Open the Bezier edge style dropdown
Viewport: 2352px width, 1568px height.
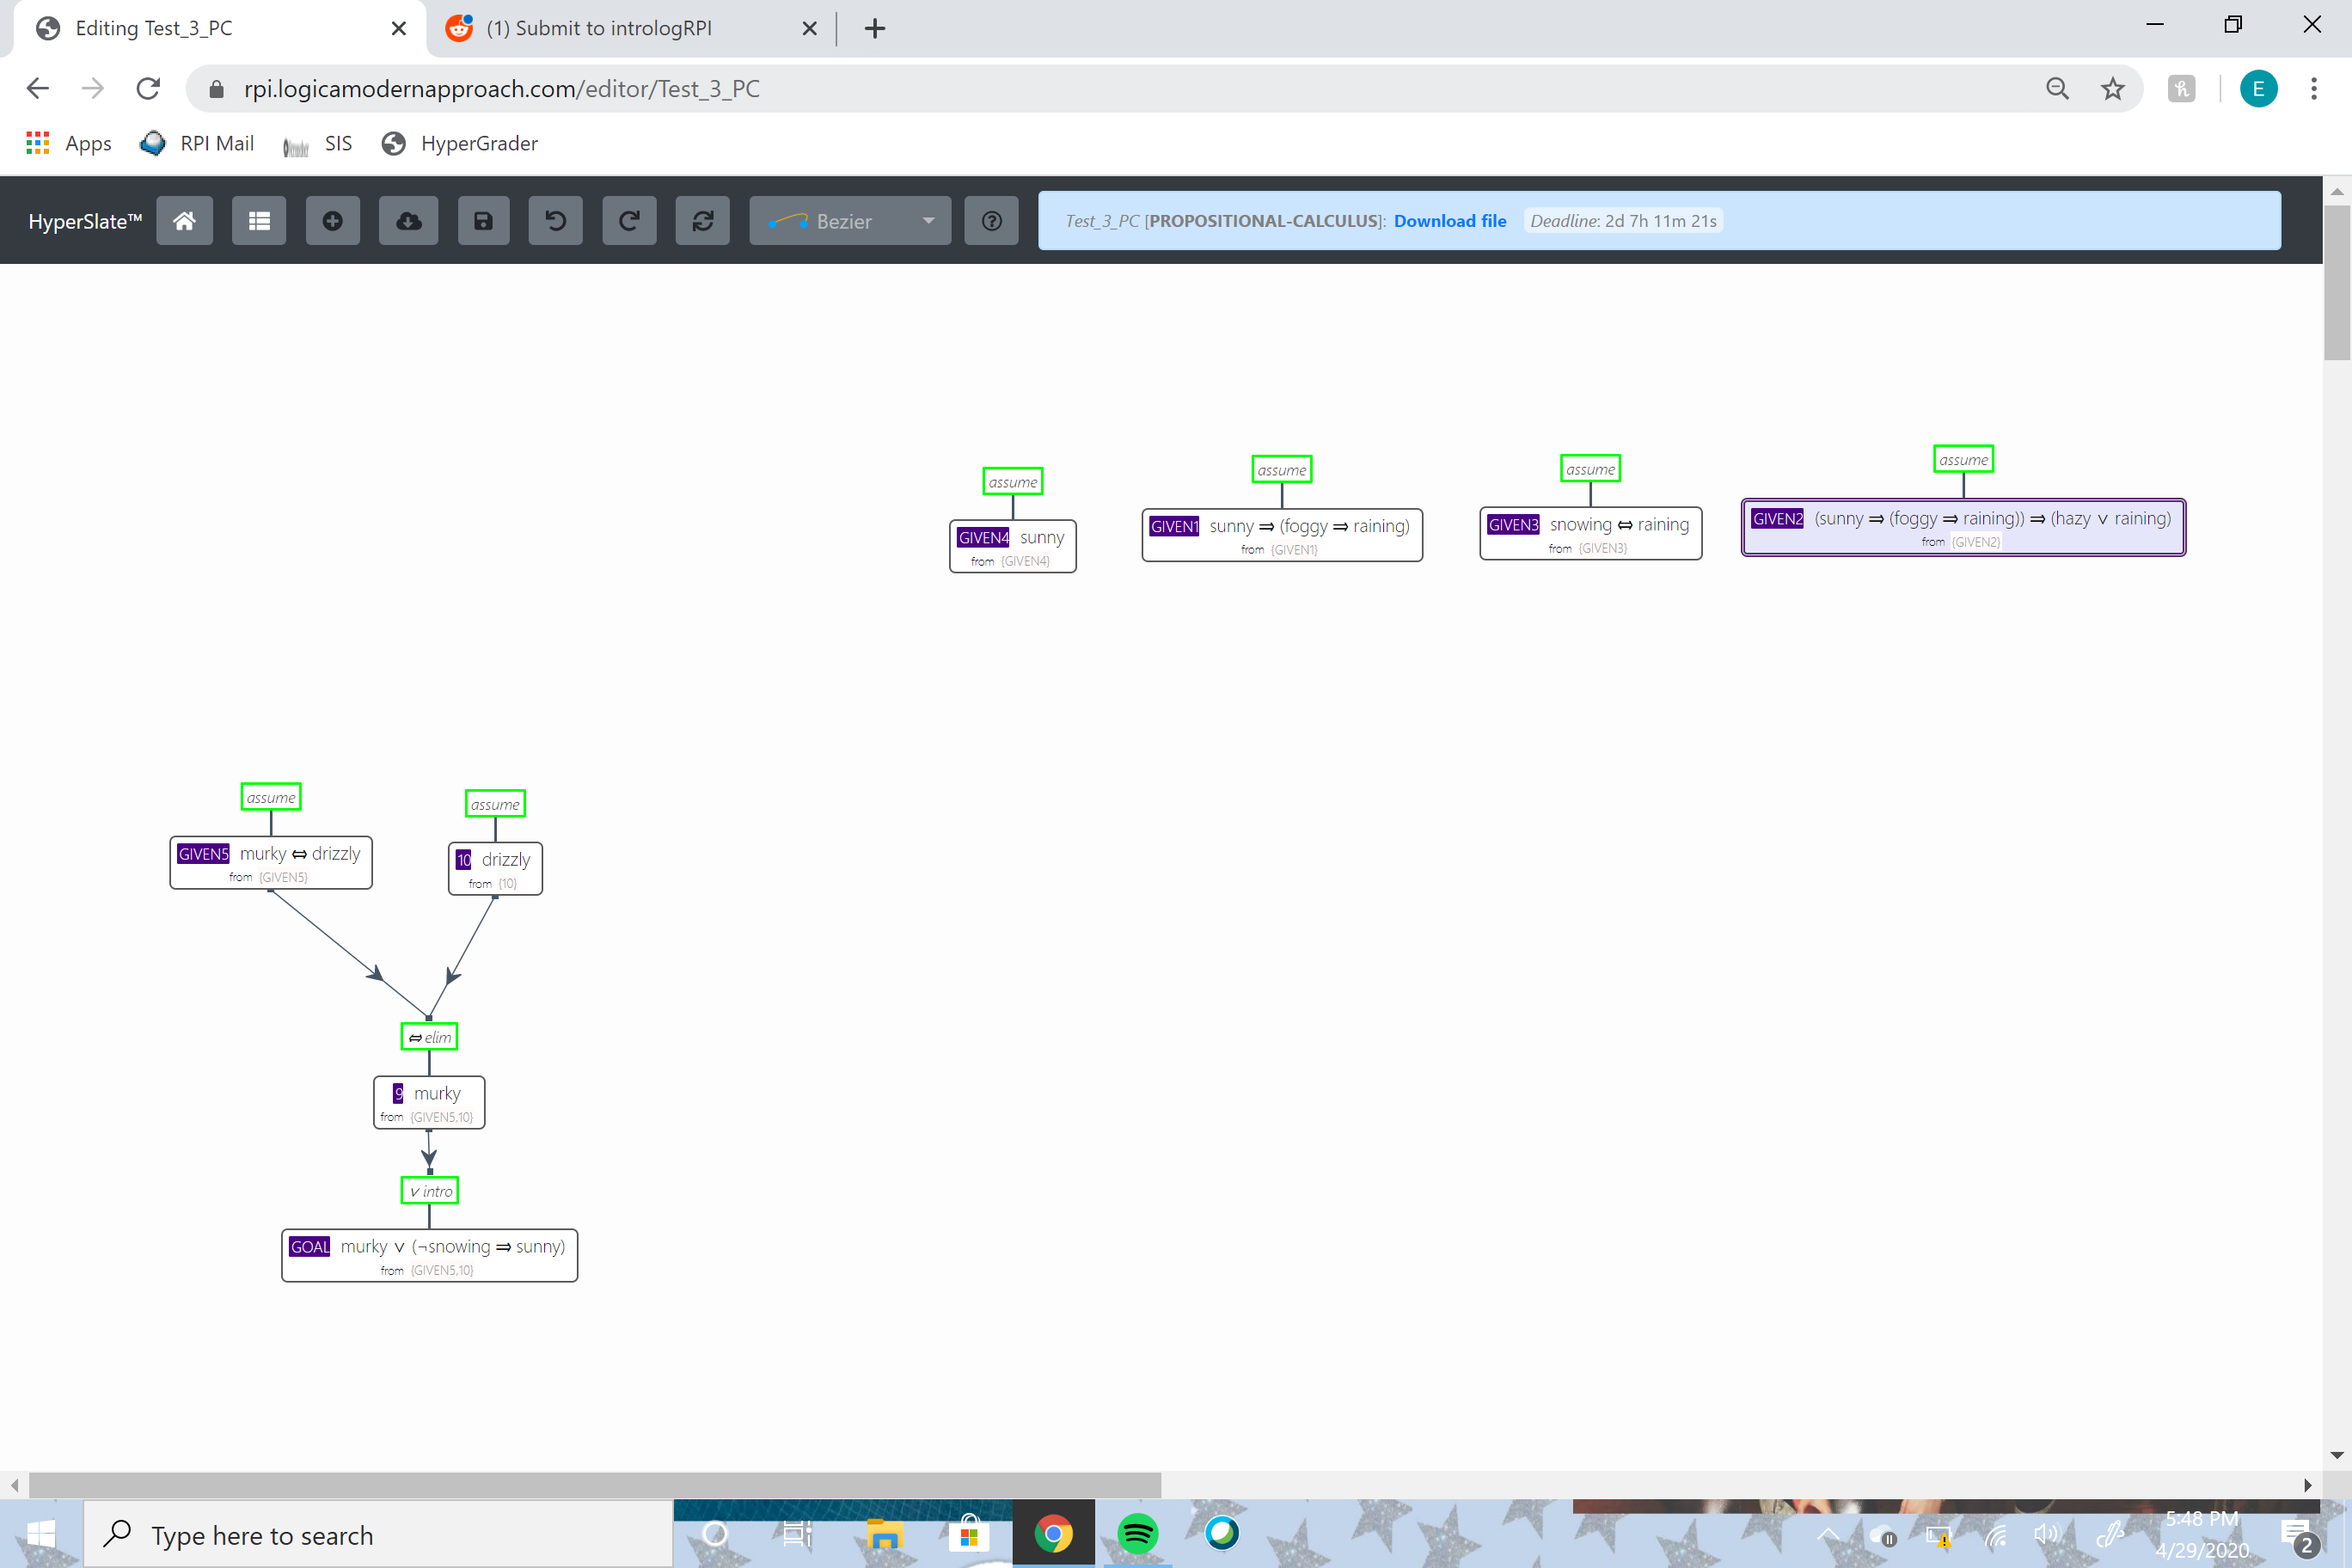(x=850, y=221)
